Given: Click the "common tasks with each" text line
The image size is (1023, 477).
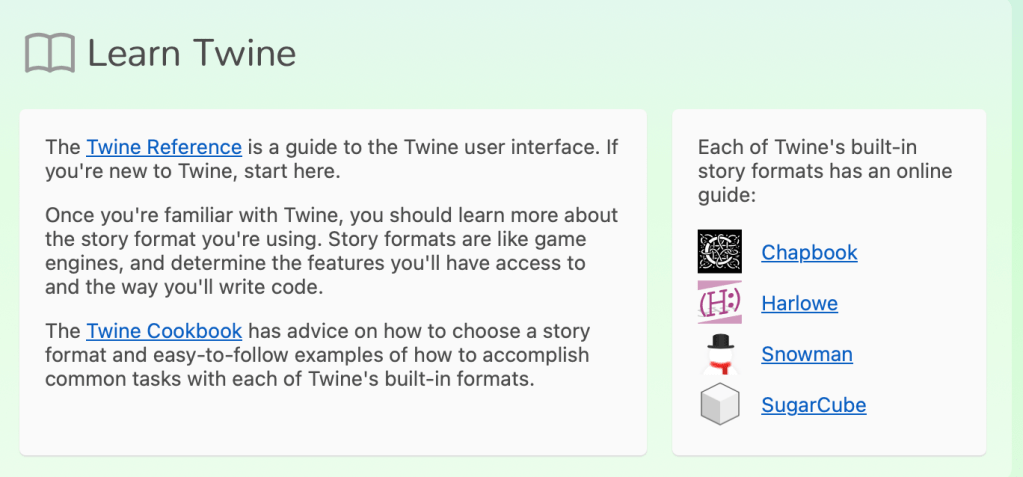Looking at the screenshot, I should (150, 379).
